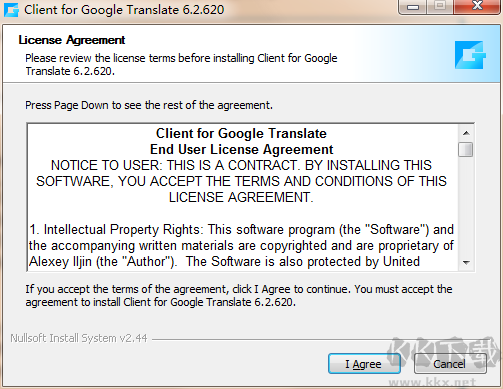Click the Nullsoft Install System v2.44 label

(79, 338)
